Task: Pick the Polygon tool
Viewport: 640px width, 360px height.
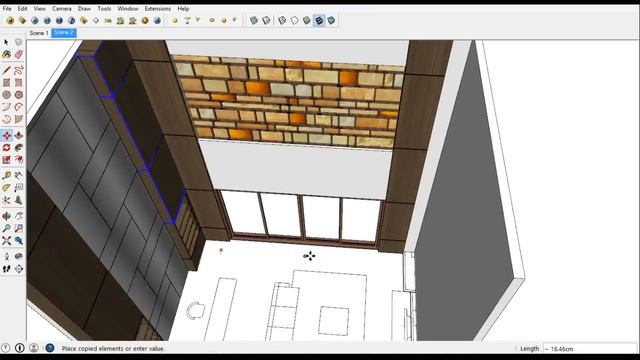Action: pyautogui.click(x=18, y=95)
